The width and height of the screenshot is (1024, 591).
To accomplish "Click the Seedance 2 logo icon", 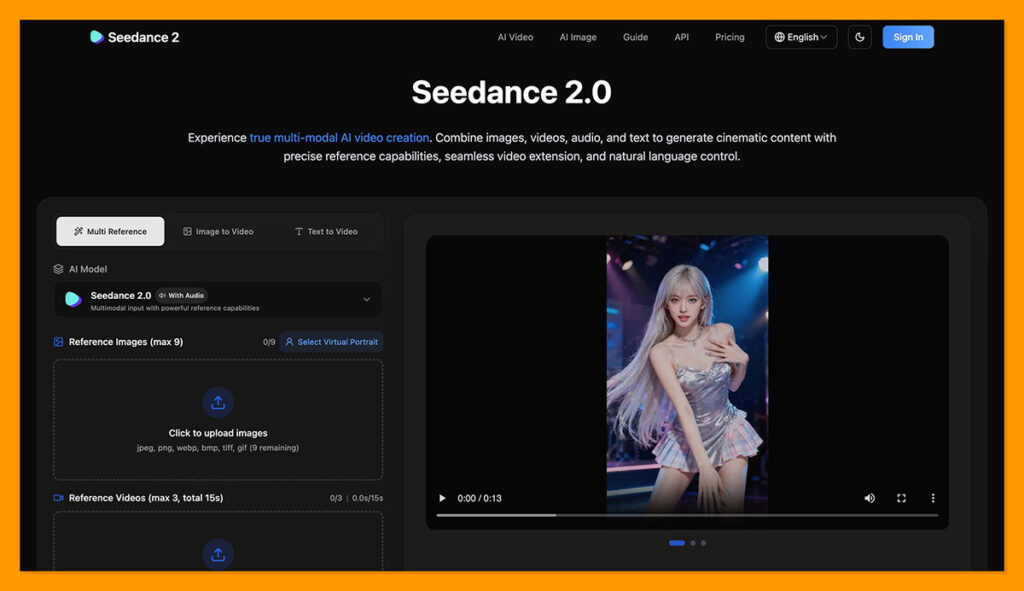I will pos(97,37).
